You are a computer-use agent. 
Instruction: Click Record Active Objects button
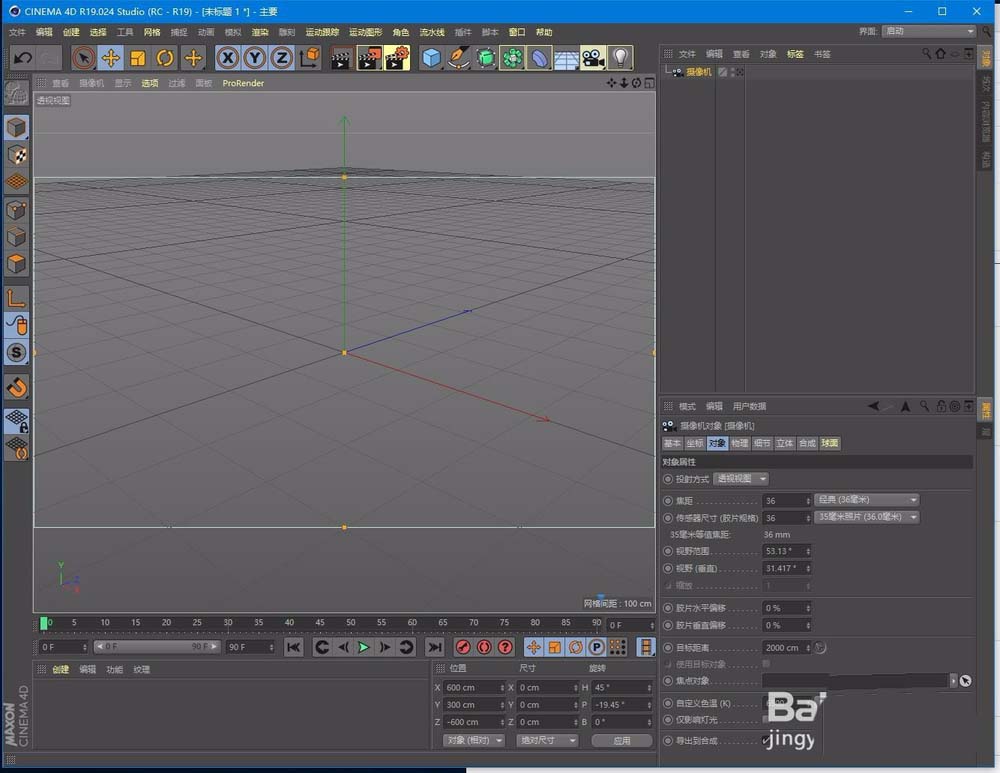(x=463, y=647)
